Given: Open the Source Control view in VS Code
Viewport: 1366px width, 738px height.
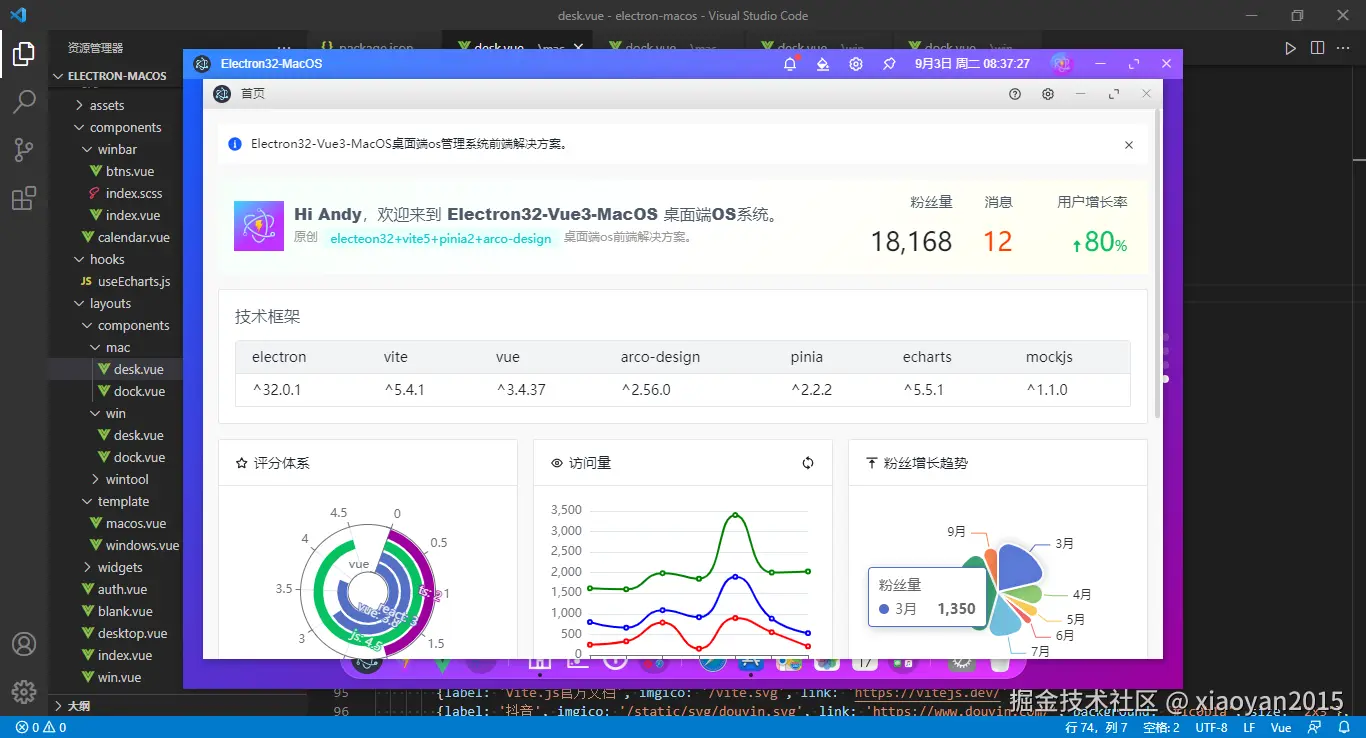Looking at the screenshot, I should [24, 150].
